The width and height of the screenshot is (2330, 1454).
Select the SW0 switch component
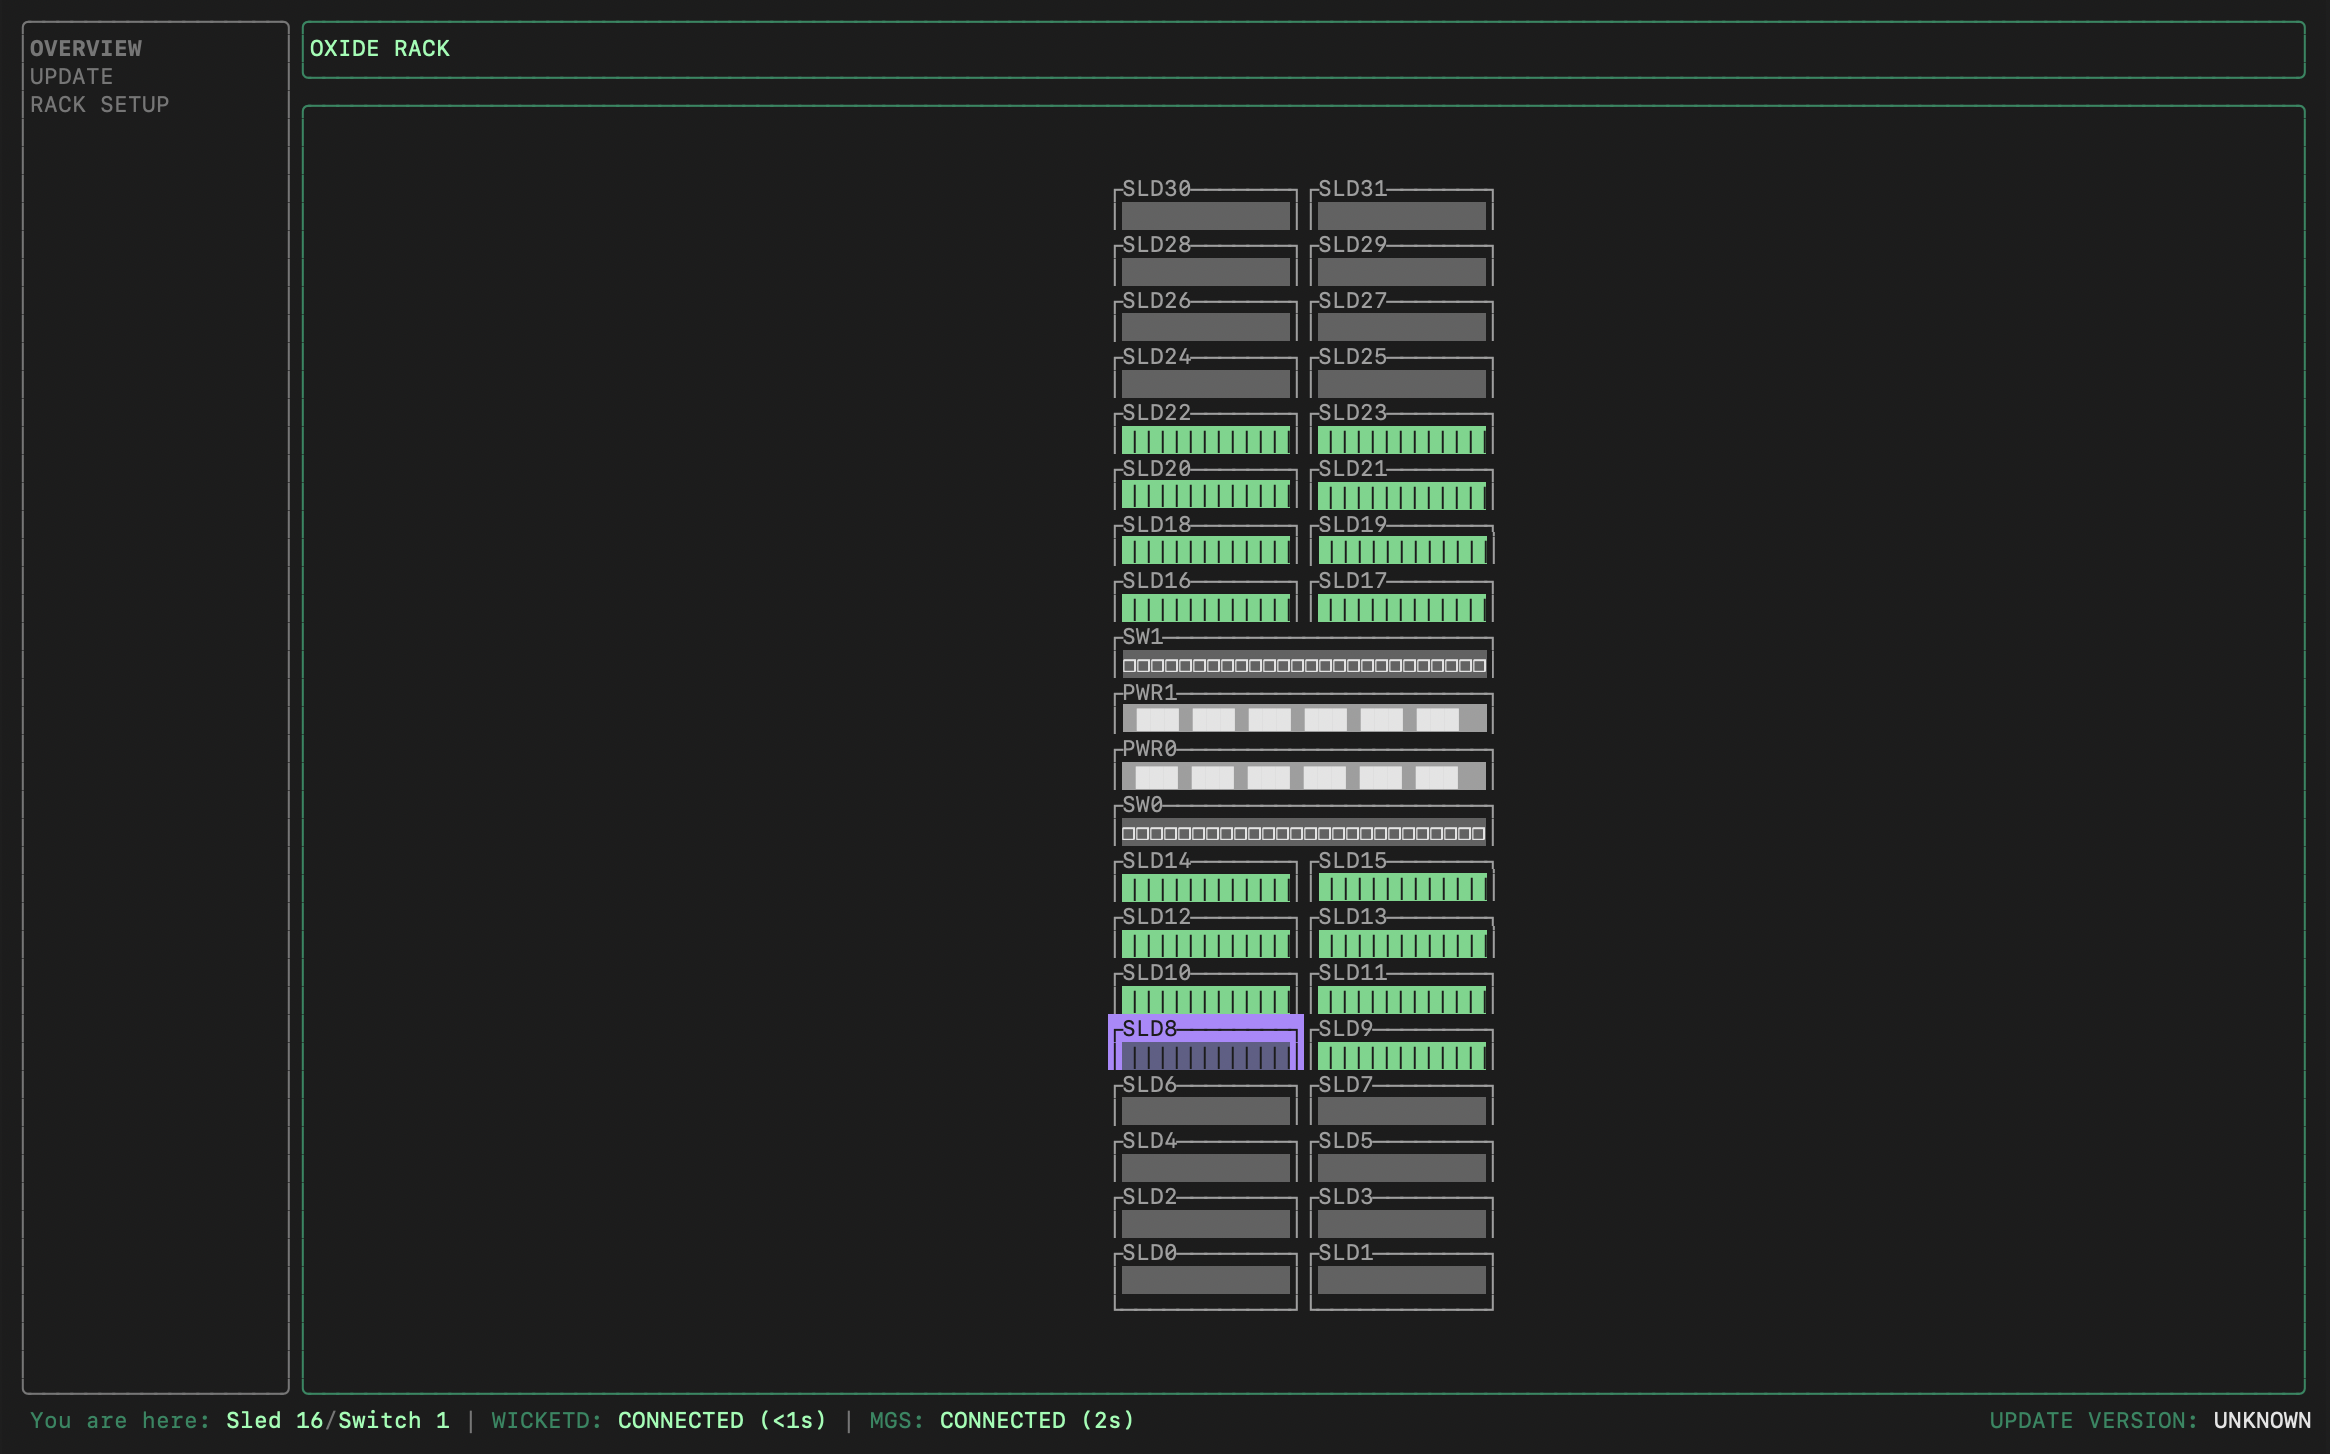[1303, 832]
